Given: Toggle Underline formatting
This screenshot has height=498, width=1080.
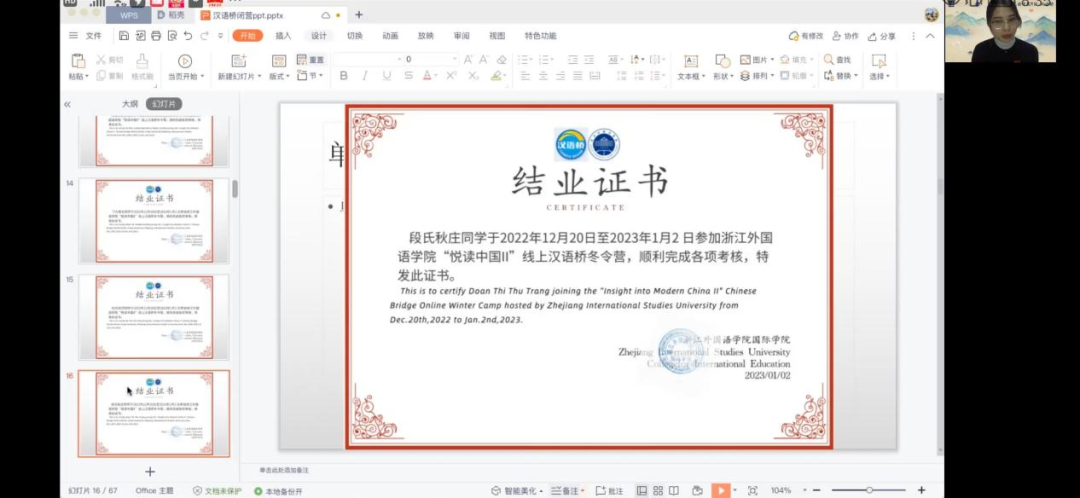Looking at the screenshot, I should pos(386,76).
